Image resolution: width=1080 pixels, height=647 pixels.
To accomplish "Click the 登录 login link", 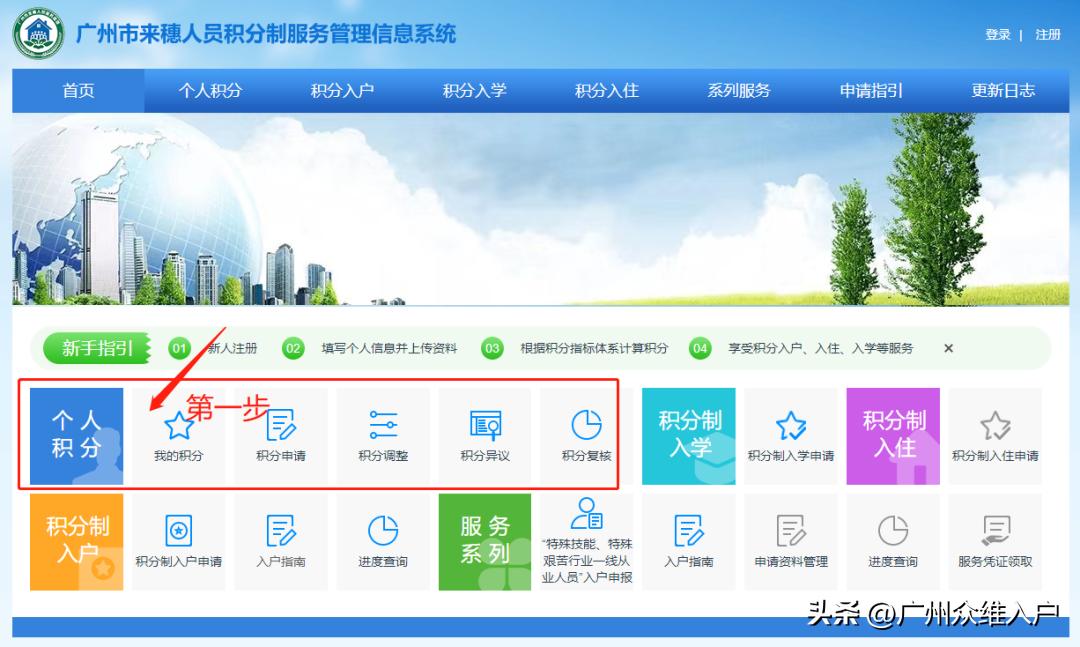I will [997, 33].
